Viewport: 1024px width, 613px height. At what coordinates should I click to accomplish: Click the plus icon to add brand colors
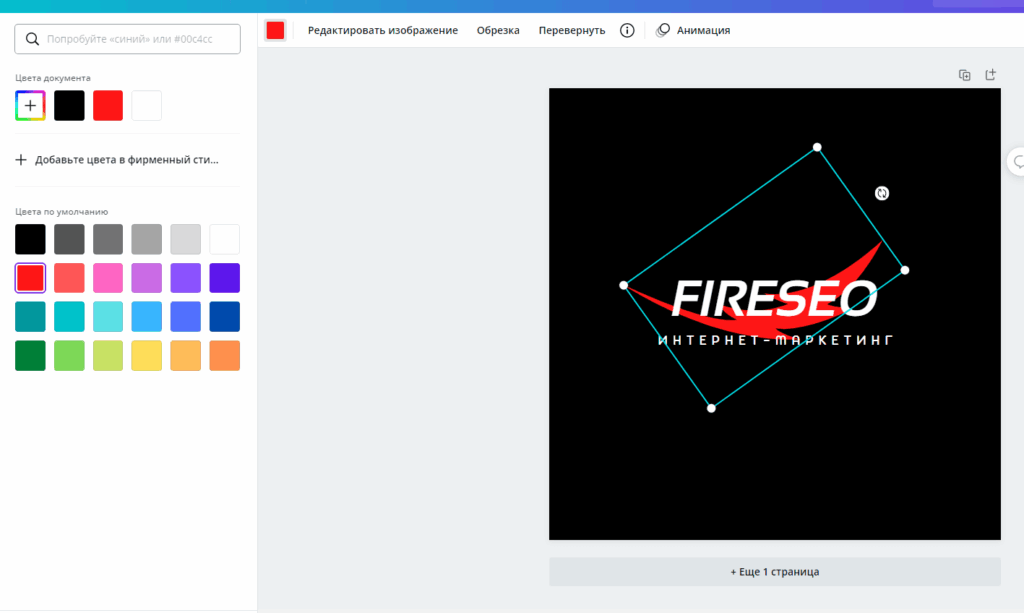(x=21, y=159)
